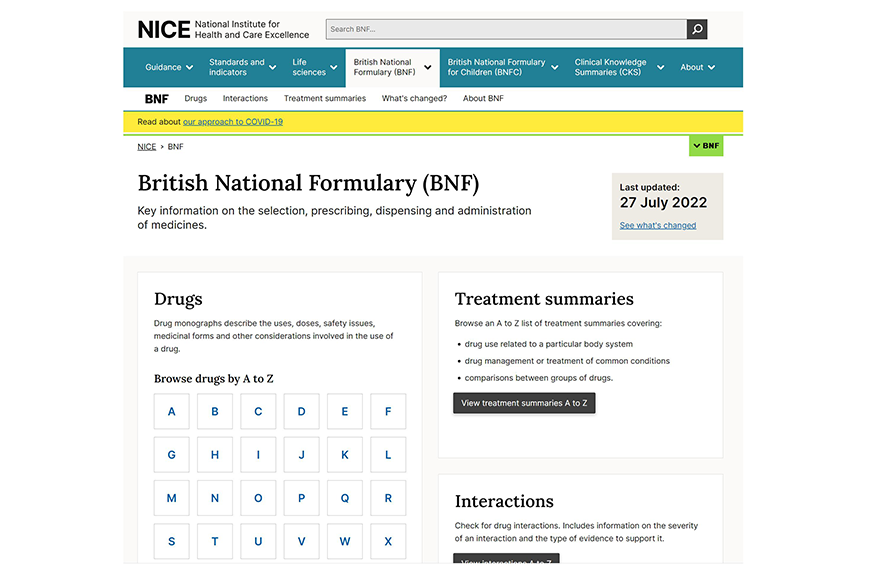
Task: Browse drugs starting with D
Action: coord(302,412)
